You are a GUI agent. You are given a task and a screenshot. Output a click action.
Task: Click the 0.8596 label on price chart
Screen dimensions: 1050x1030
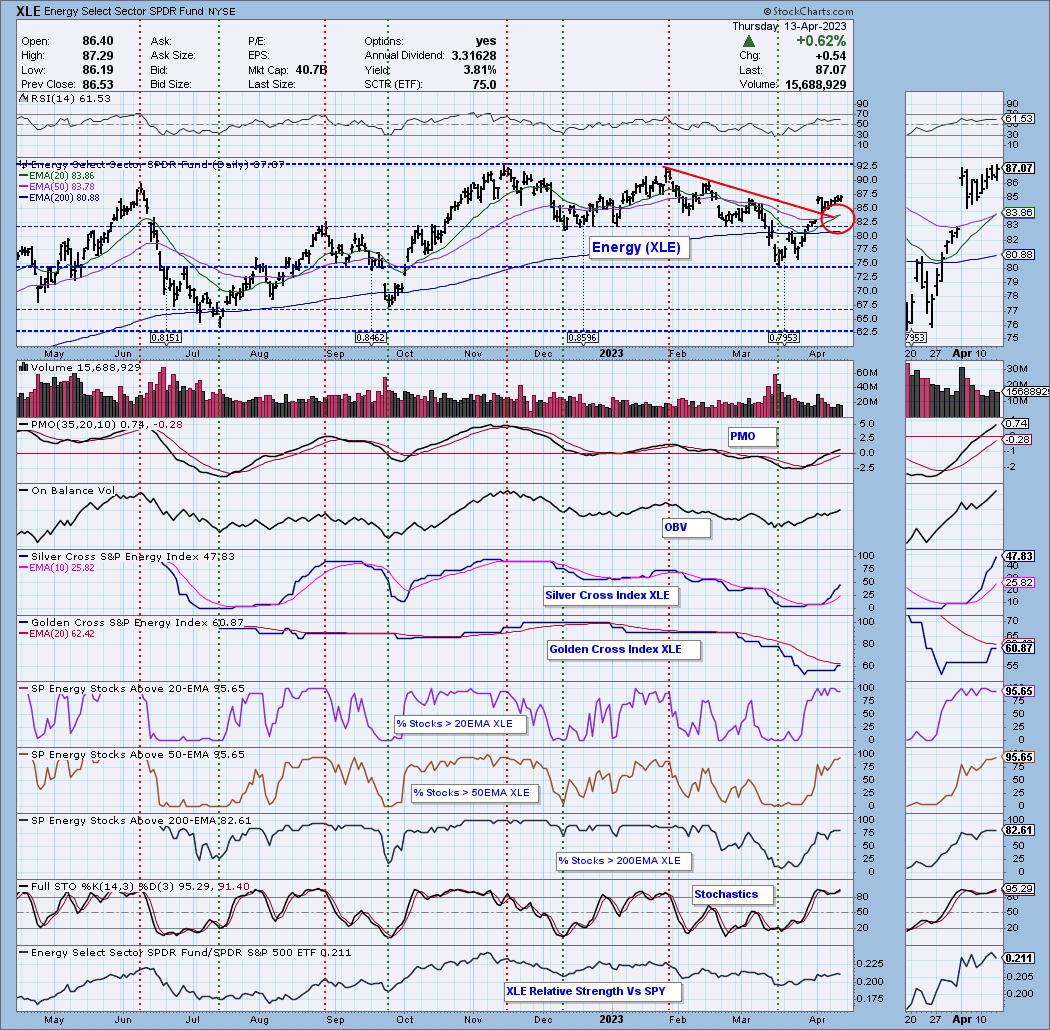coord(583,338)
